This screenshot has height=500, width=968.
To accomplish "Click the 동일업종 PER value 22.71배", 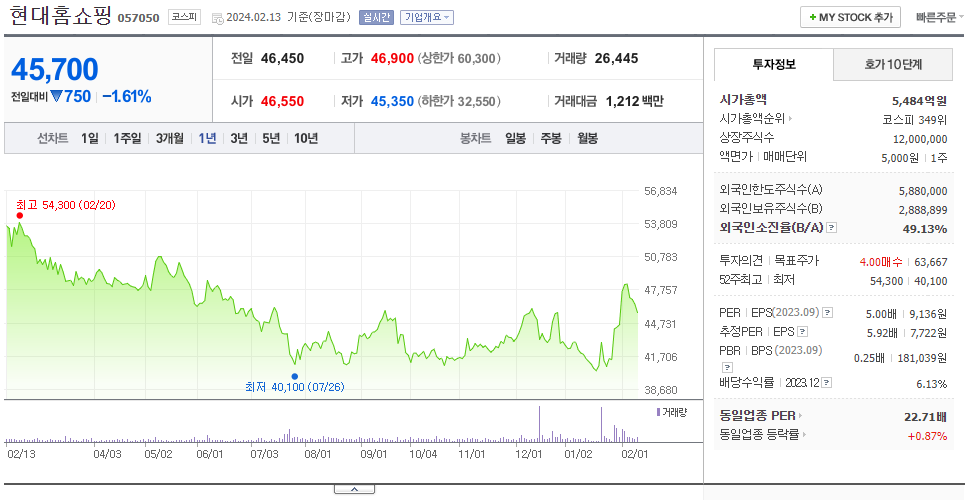I will pyautogui.click(x=925, y=417).
